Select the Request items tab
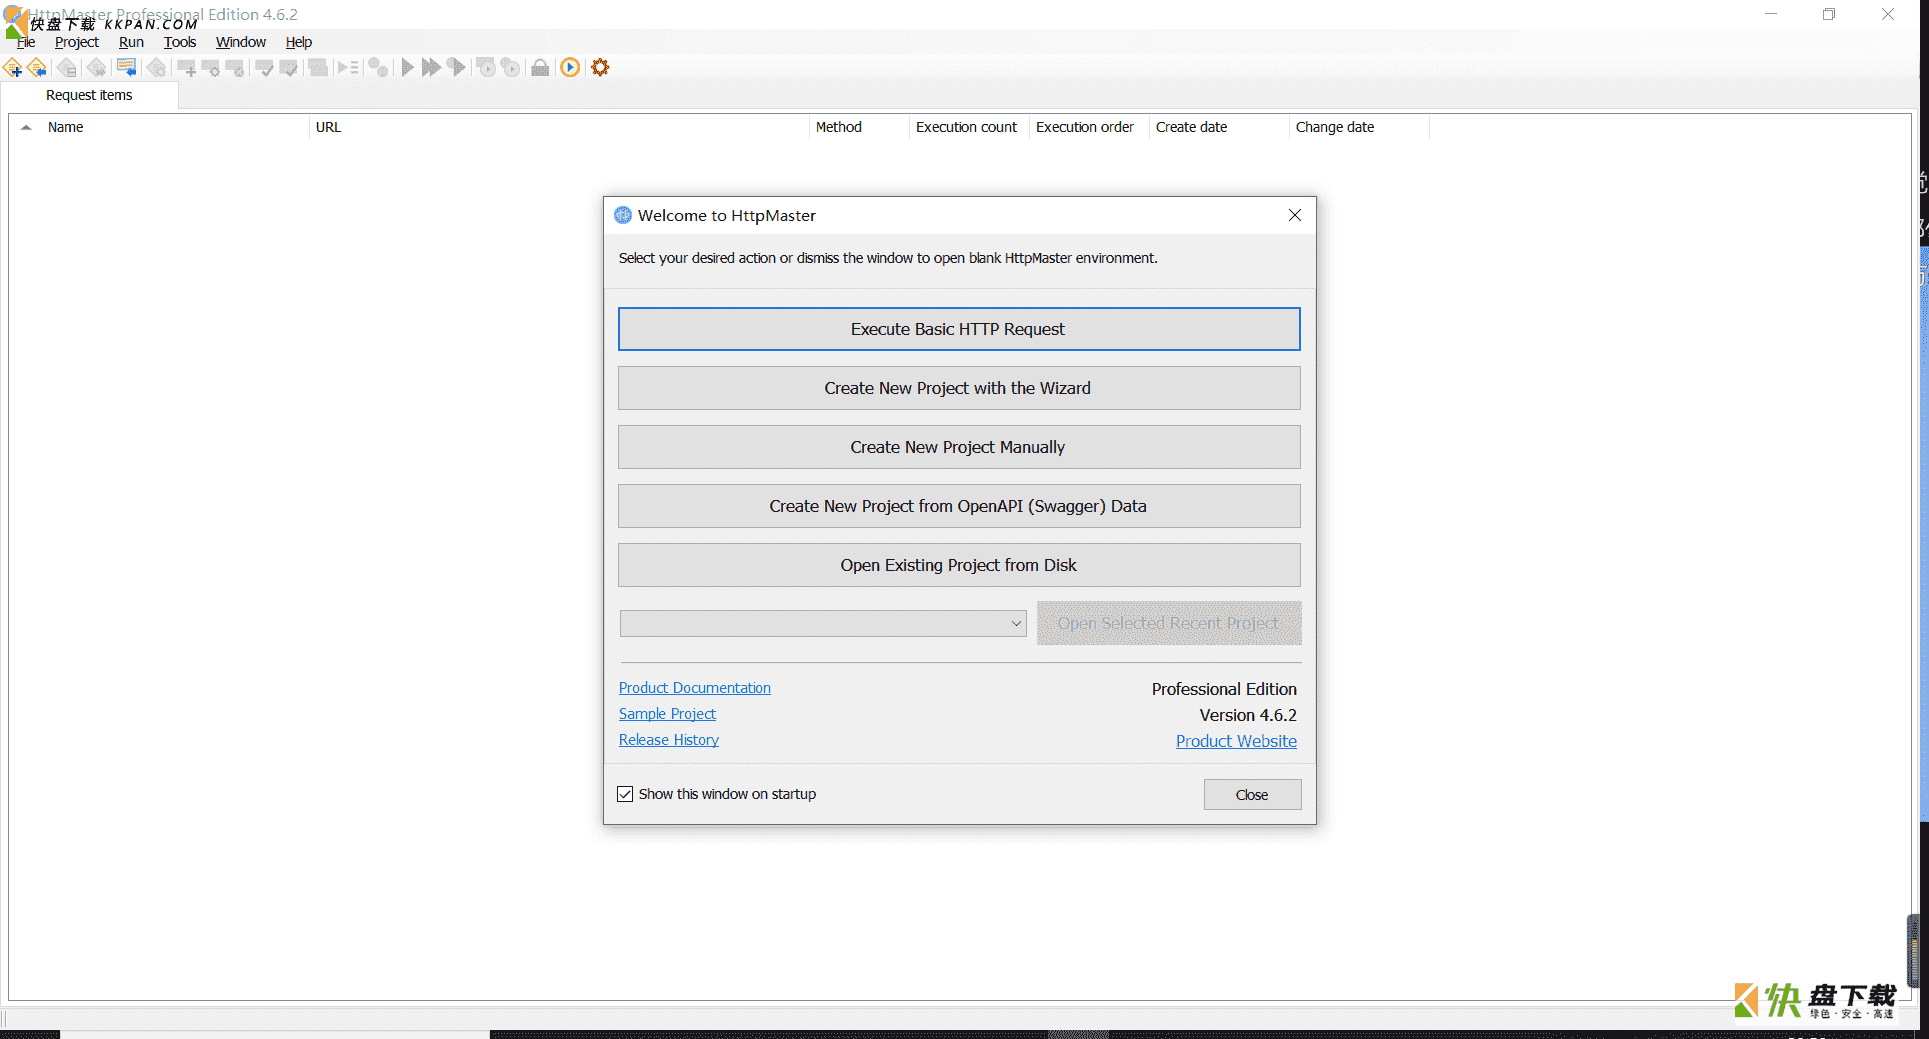1929x1039 pixels. [x=89, y=95]
